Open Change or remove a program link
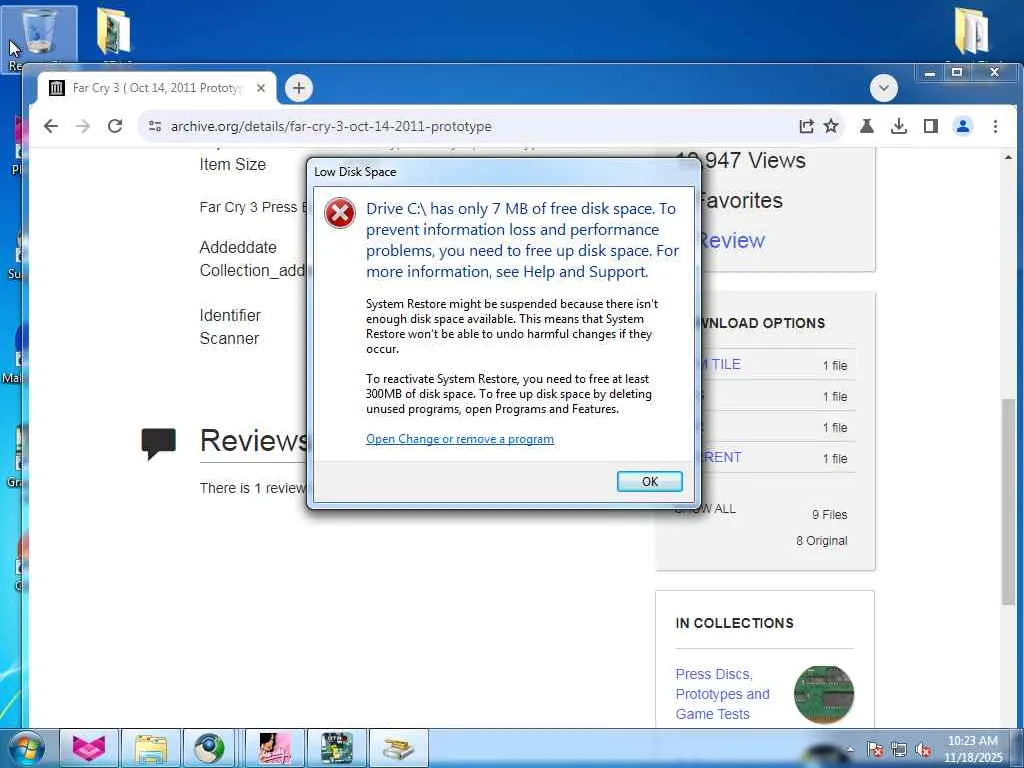The height and width of the screenshot is (768, 1024). (460, 439)
